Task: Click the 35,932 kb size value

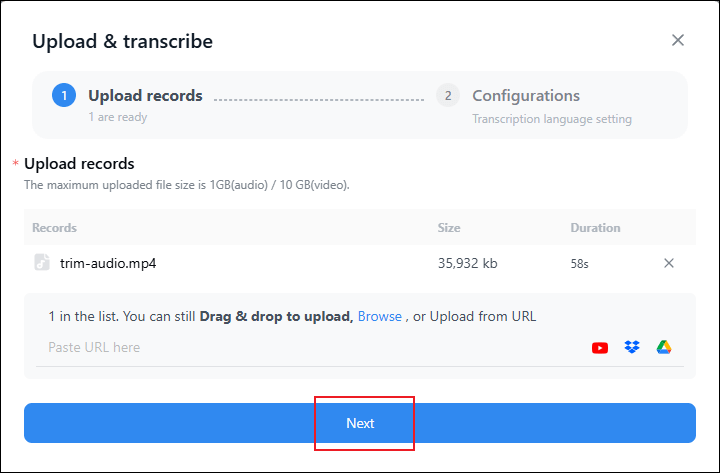Action: point(468,264)
